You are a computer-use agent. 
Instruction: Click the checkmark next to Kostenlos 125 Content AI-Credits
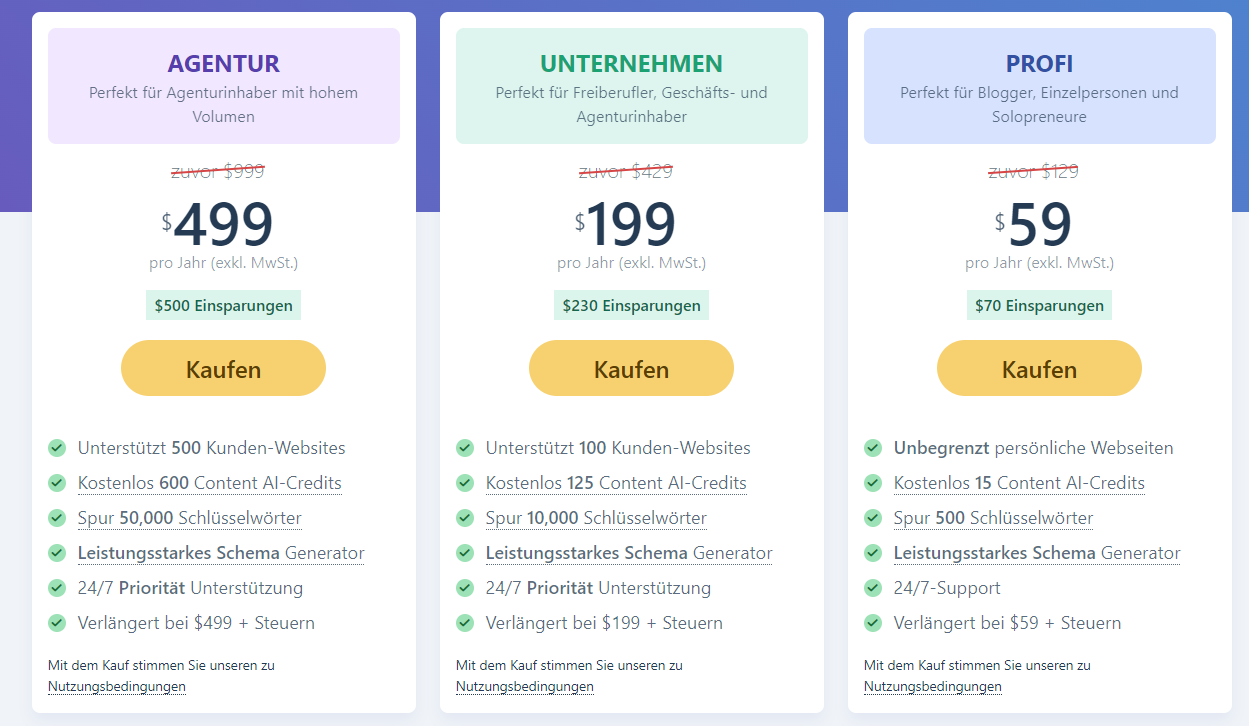click(465, 483)
